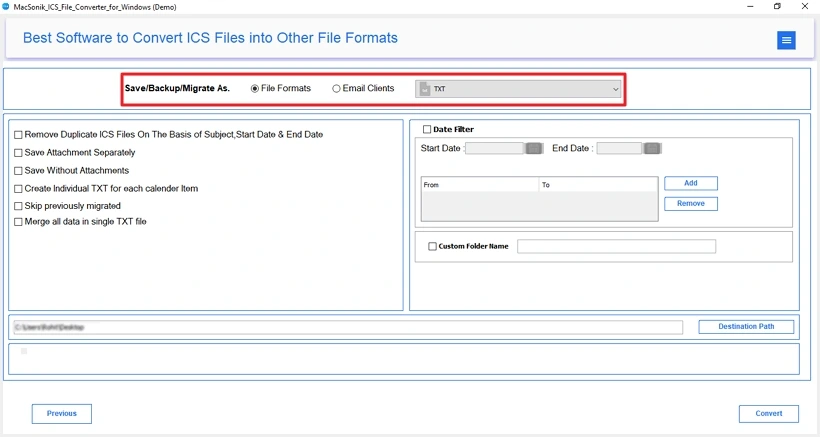This screenshot has height=437, width=820.
Task: Restore down the MacSonik window
Action: 777,6
